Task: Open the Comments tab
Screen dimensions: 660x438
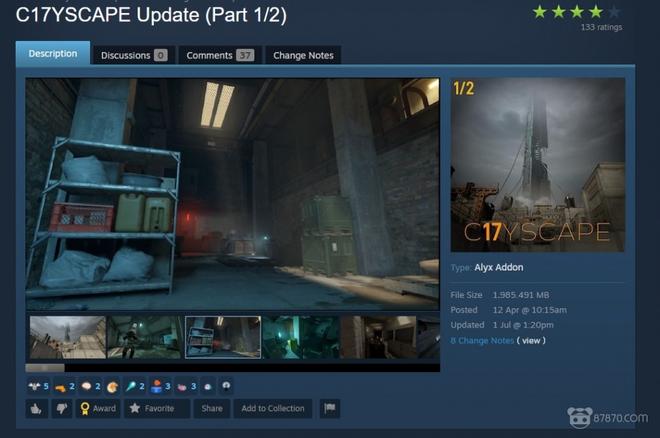Action: click(x=220, y=55)
